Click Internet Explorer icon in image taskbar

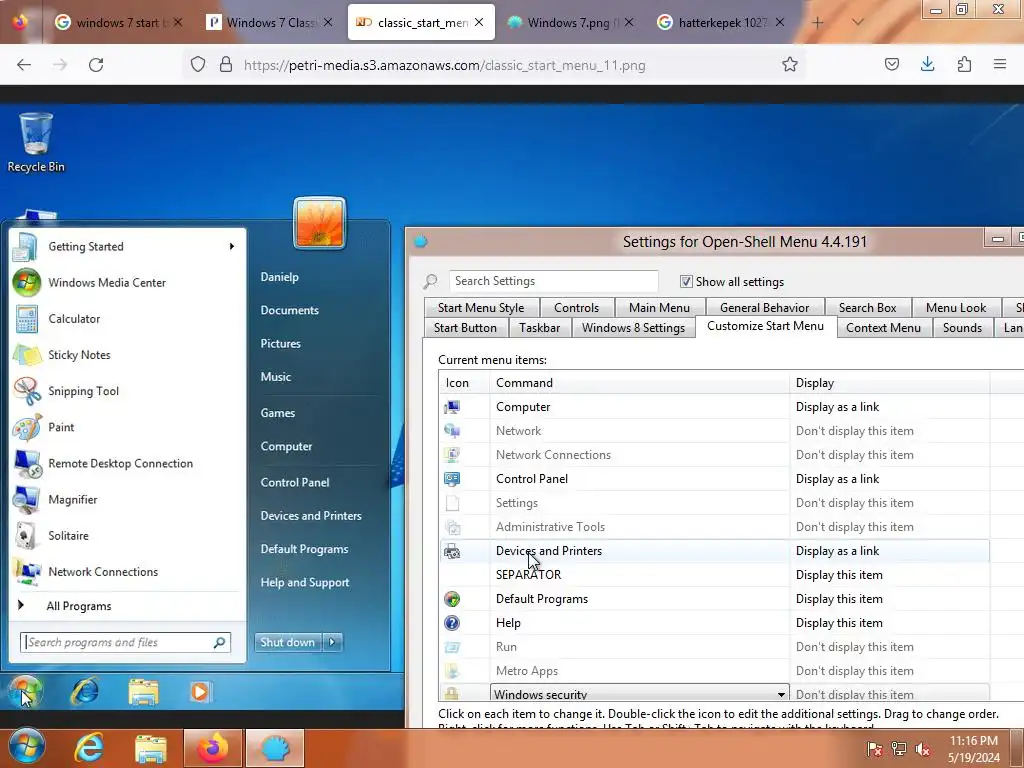(x=85, y=691)
